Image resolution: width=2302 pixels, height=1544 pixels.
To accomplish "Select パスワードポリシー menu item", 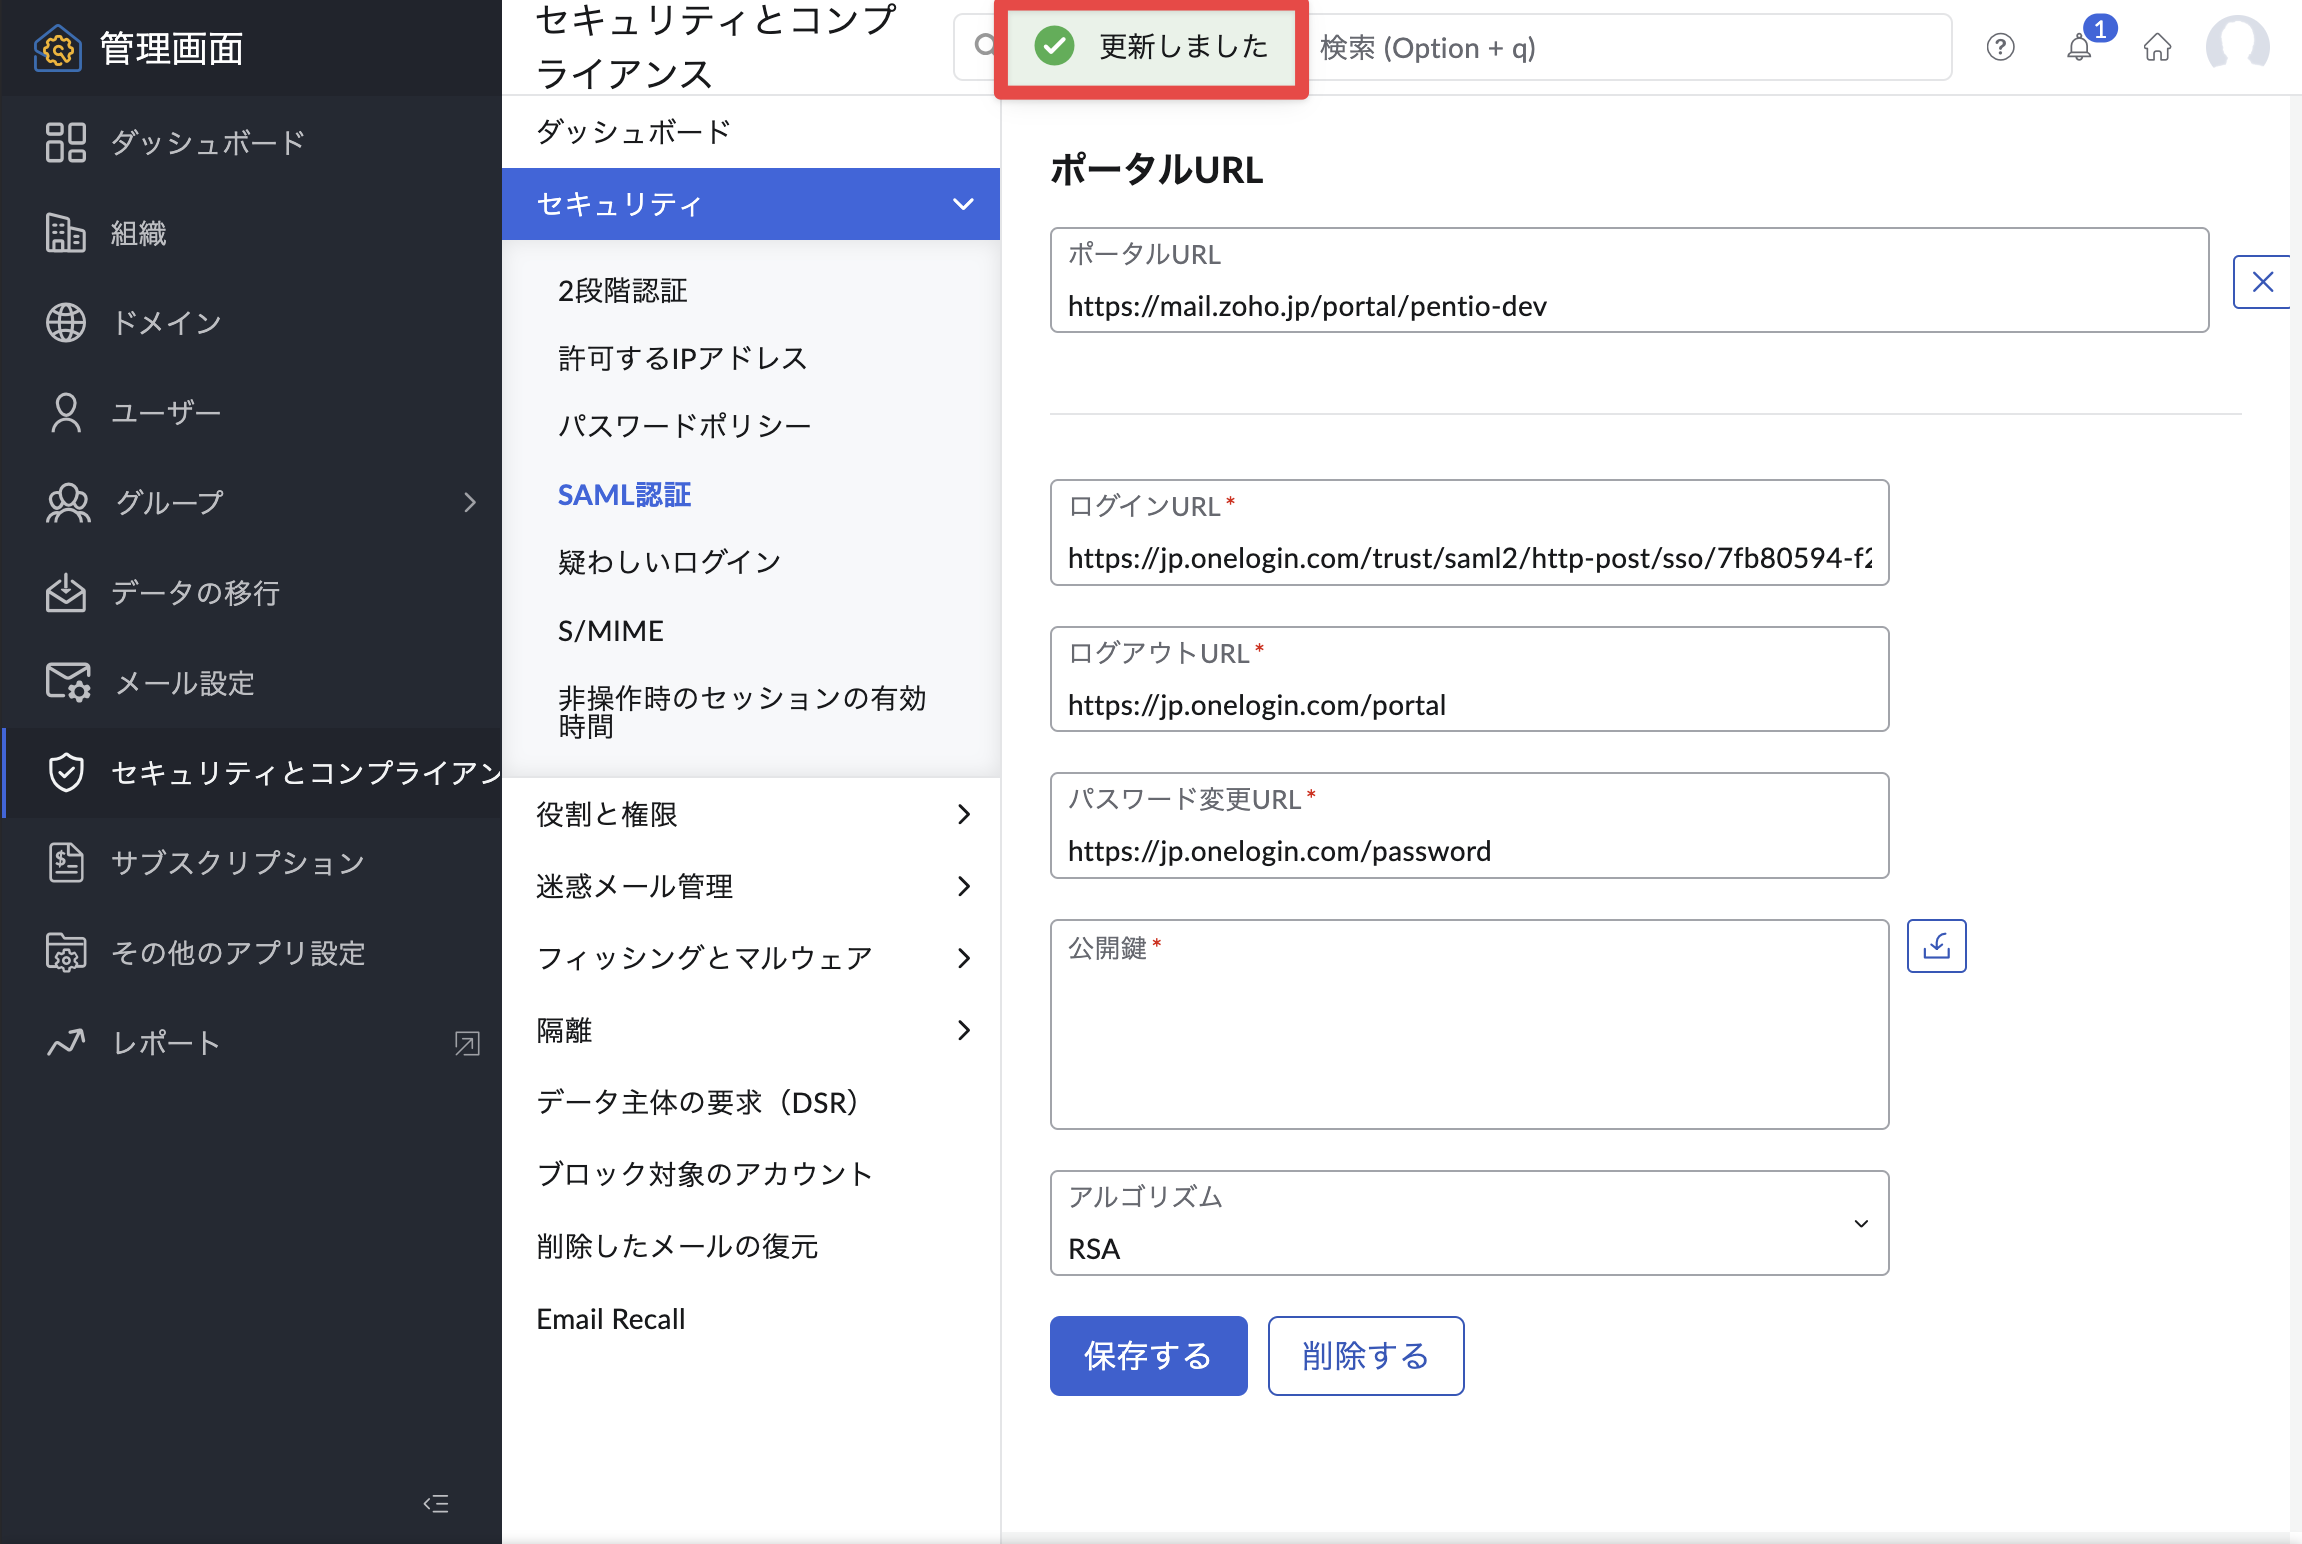I will coord(684,426).
